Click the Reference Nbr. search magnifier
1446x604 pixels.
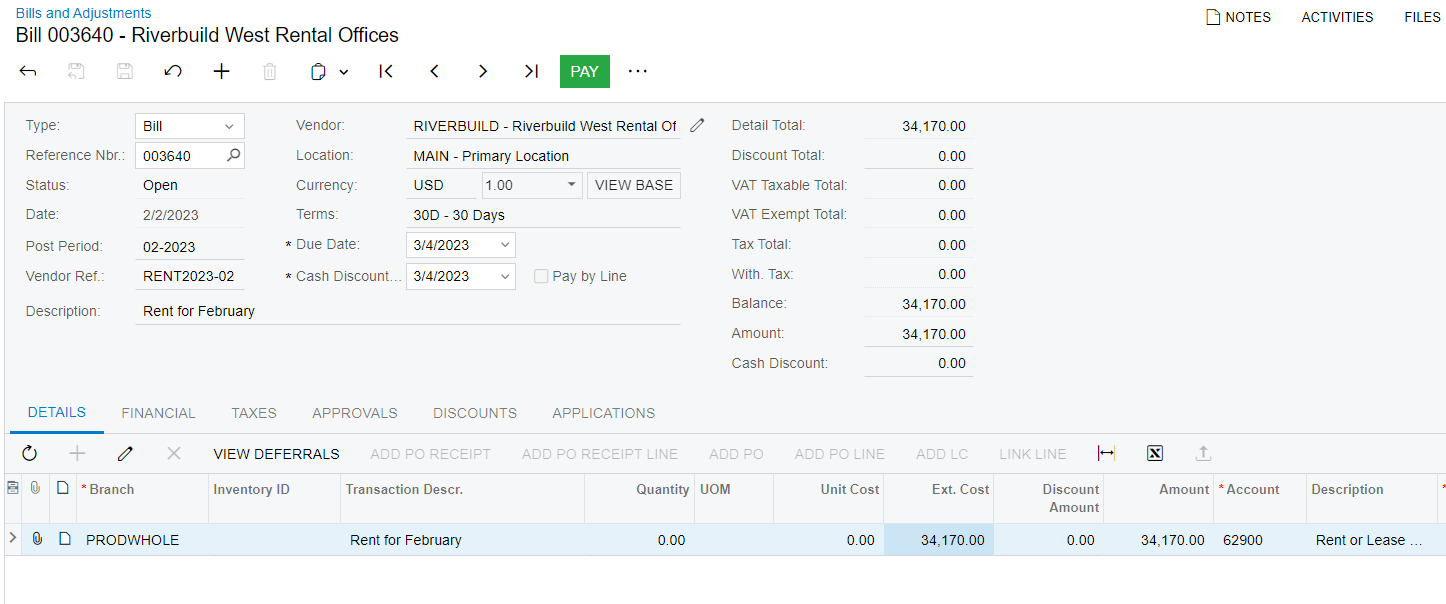(x=233, y=155)
